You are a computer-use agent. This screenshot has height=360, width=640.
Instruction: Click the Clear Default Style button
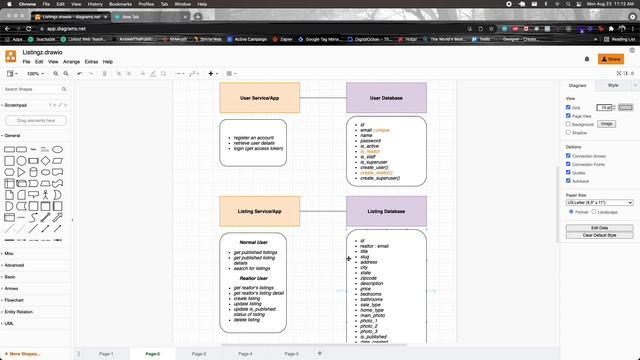[599, 236]
